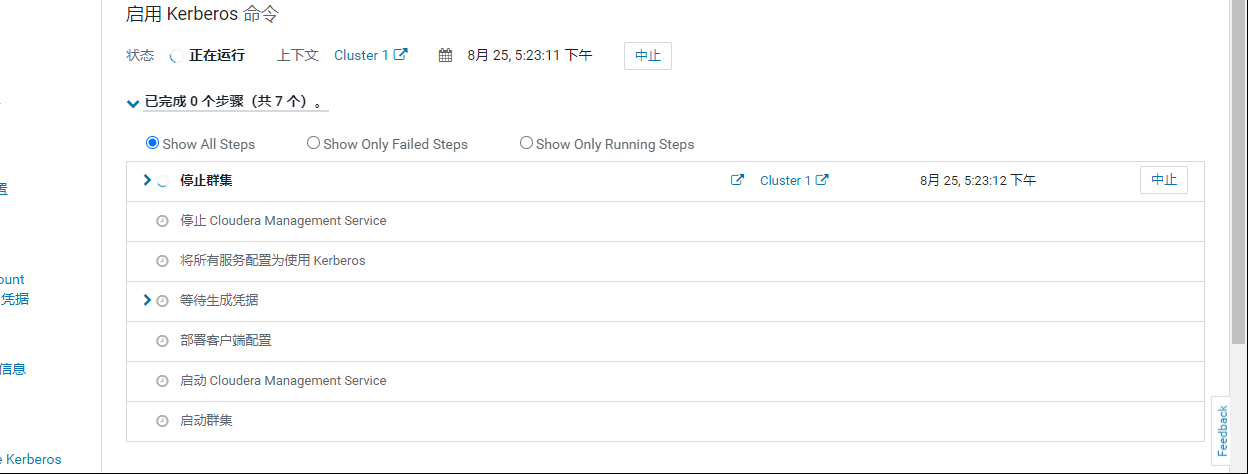Open the Cluster 1 link in the 停止群集 row
This screenshot has width=1248, height=474.
coord(786,180)
